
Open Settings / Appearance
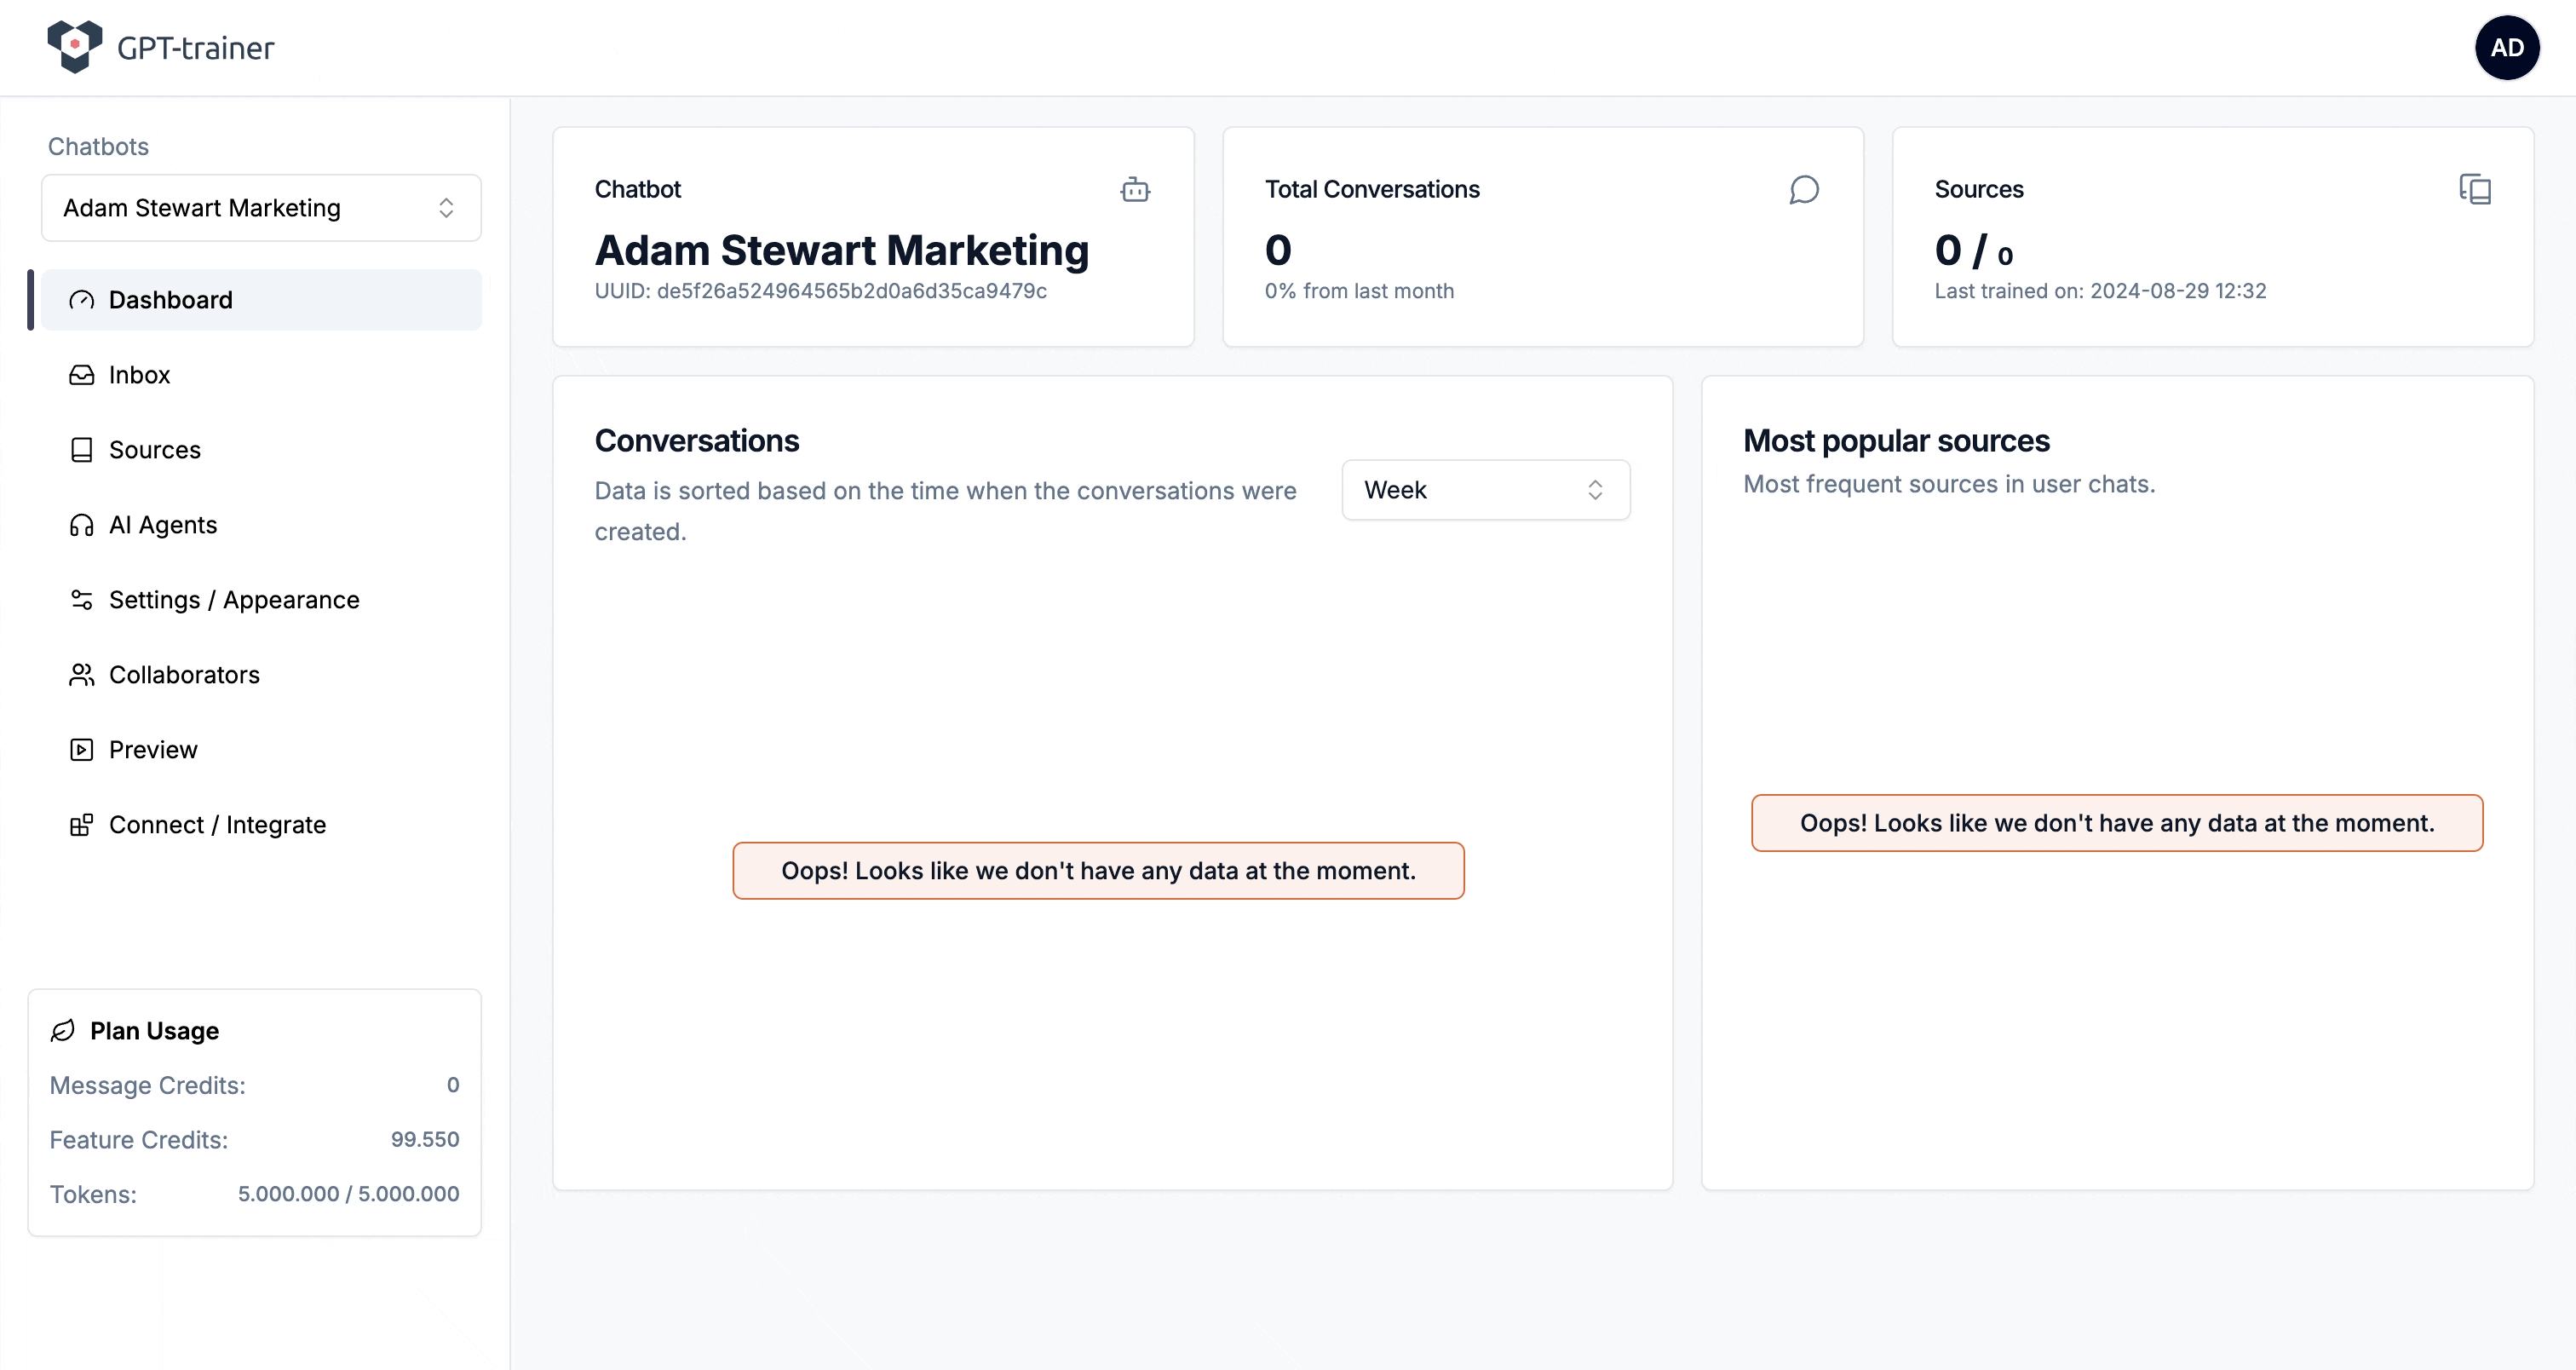(x=261, y=600)
